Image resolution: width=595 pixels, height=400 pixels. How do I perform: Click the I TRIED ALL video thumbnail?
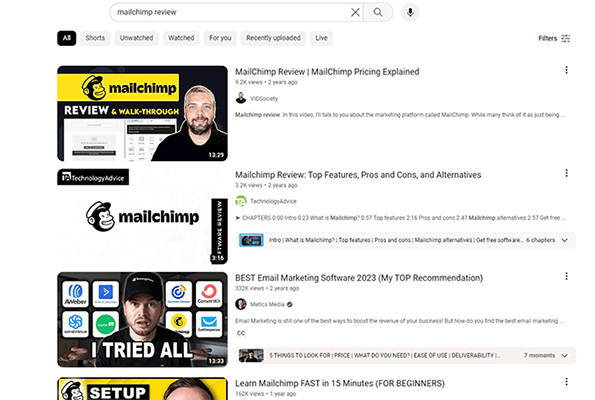142,320
